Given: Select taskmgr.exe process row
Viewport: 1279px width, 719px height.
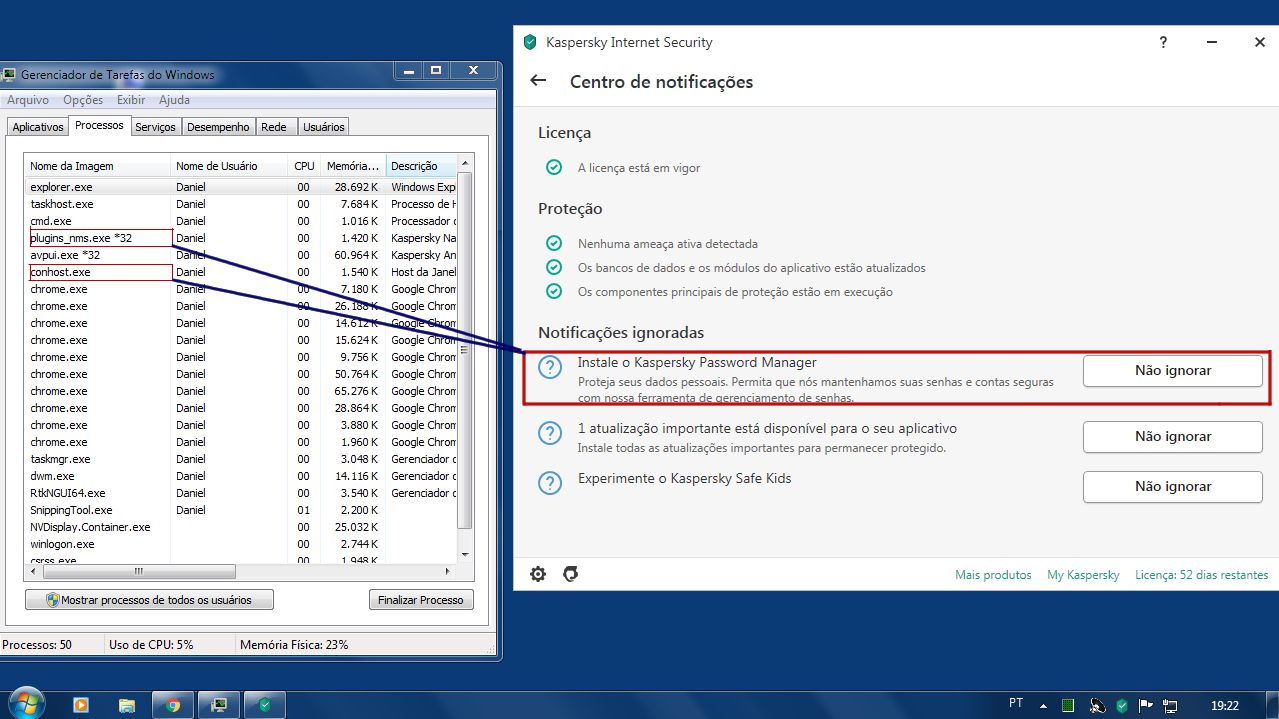Looking at the screenshot, I should (241, 459).
